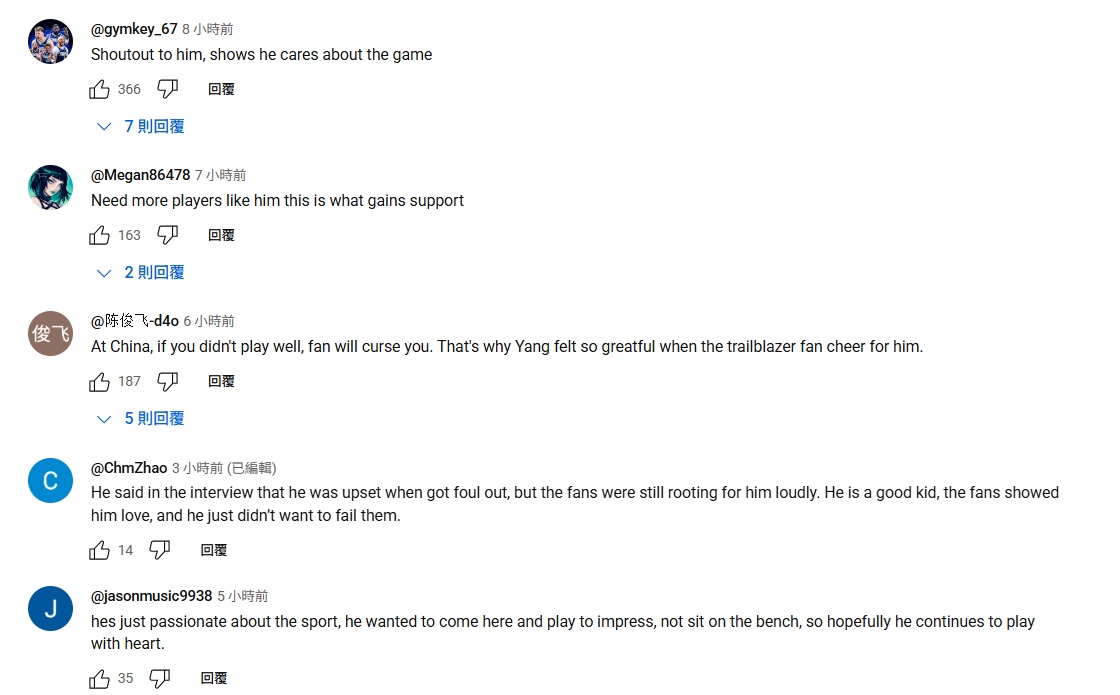Open the @jasonmusic9938 channel link
1120x695 pixels.
(151, 596)
